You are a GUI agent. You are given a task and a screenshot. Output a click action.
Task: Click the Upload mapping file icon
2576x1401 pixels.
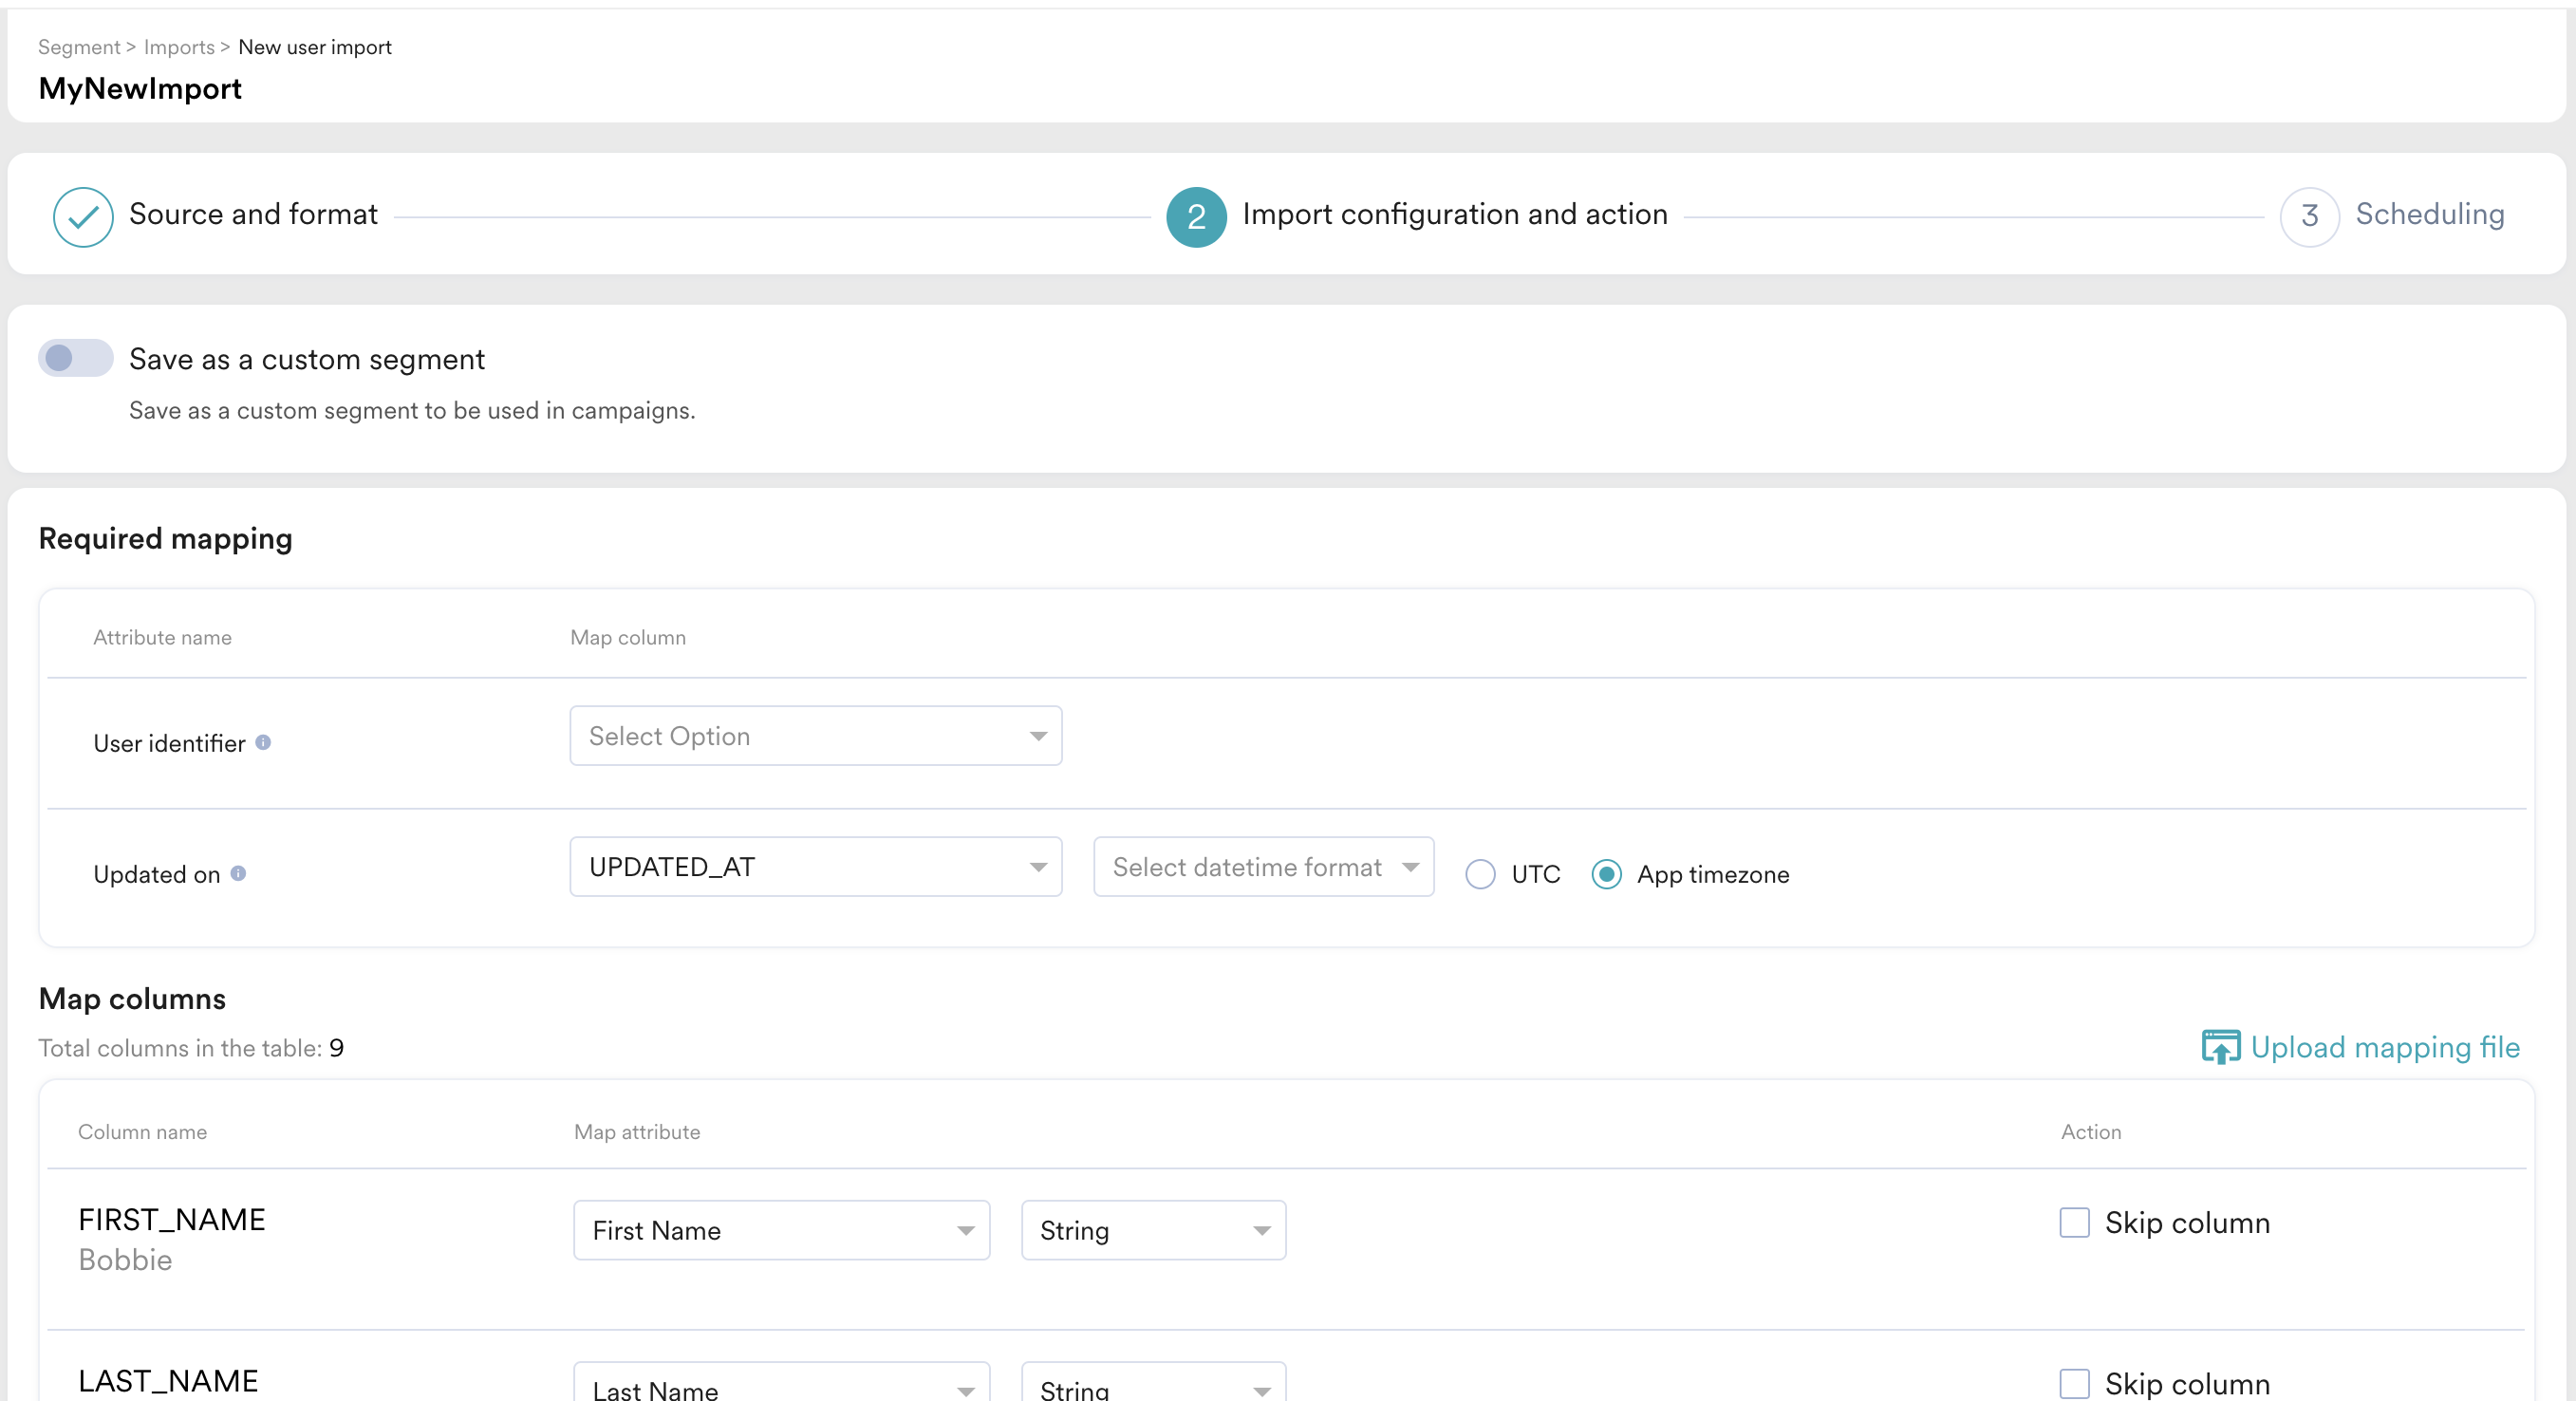(2220, 1047)
